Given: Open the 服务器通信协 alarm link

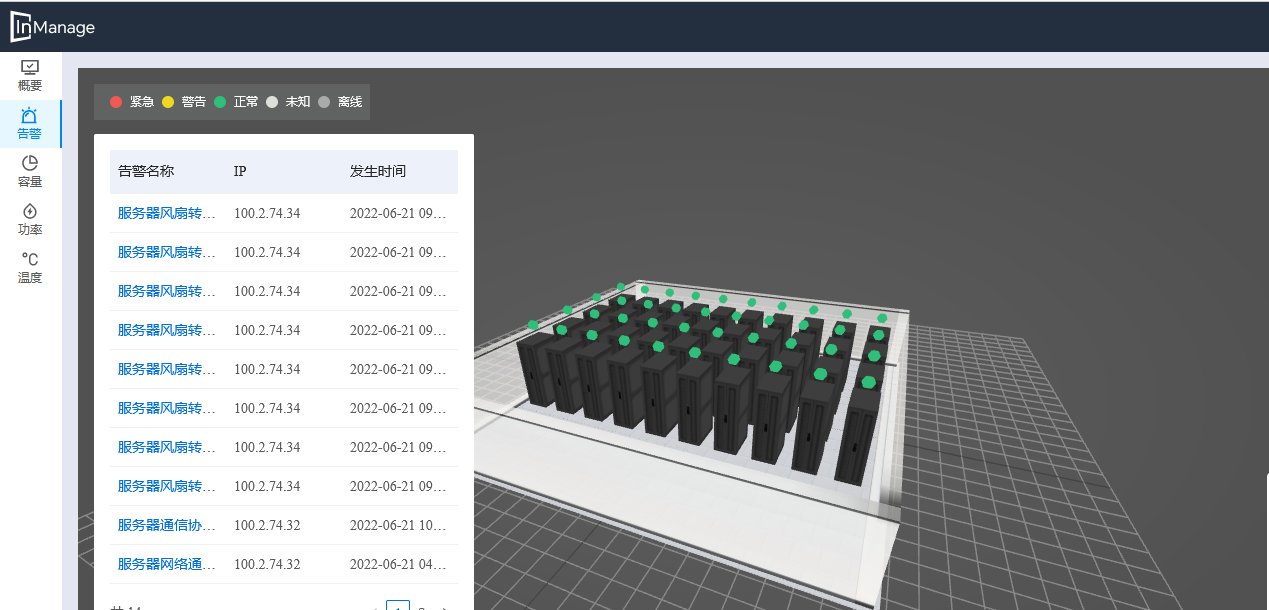Looking at the screenshot, I should tap(166, 525).
